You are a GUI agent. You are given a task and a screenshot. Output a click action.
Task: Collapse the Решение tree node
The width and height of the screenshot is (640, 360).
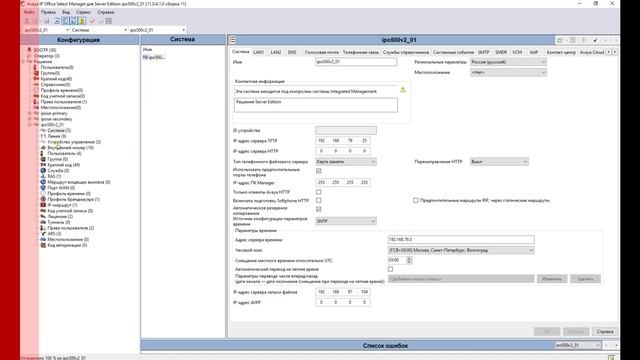23,61
